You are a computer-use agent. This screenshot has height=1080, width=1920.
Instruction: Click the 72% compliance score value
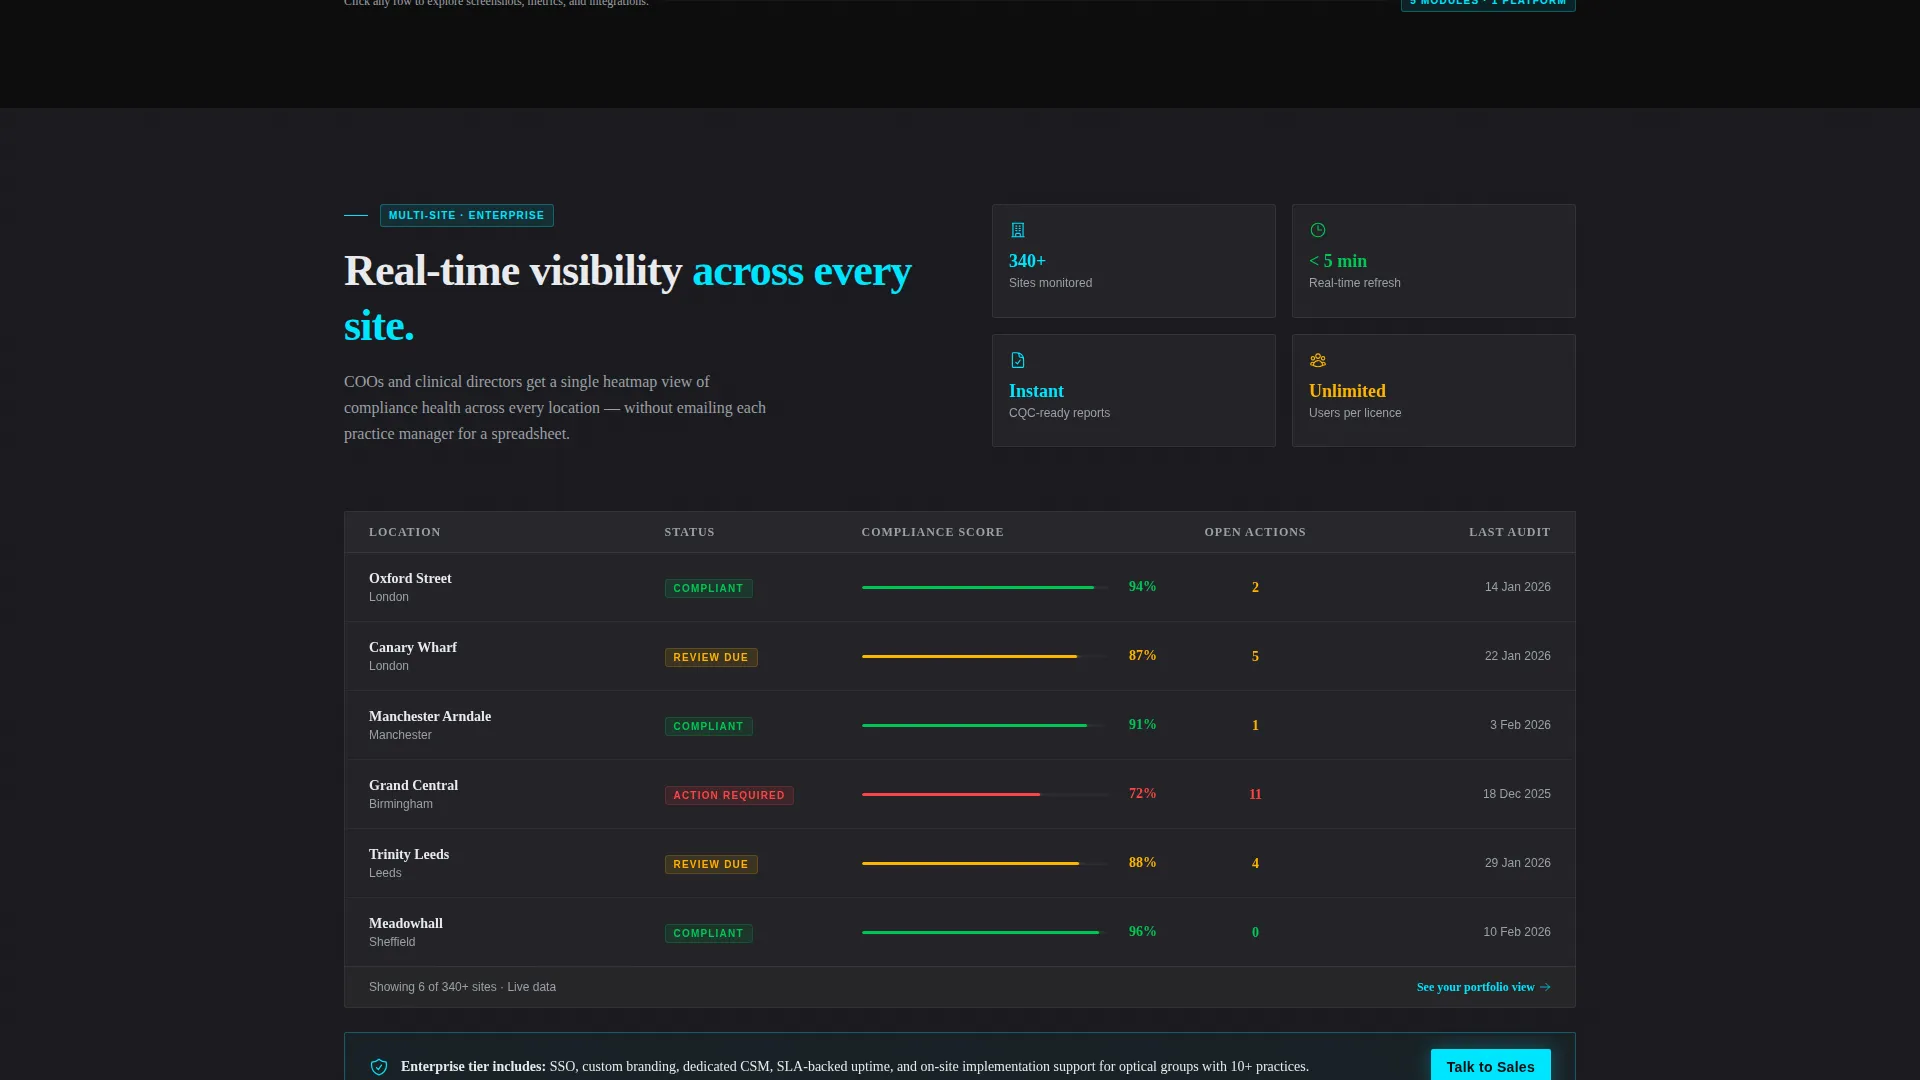(1142, 794)
